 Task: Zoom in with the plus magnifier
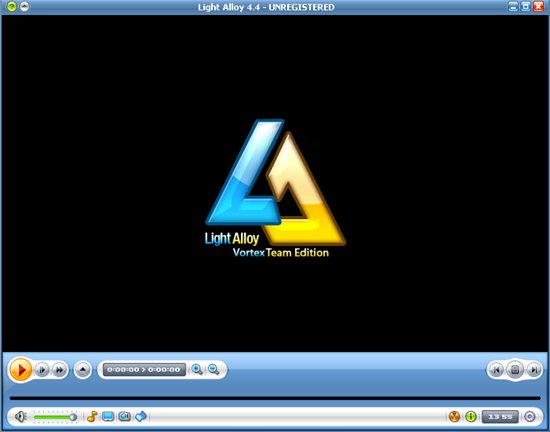click(x=197, y=370)
